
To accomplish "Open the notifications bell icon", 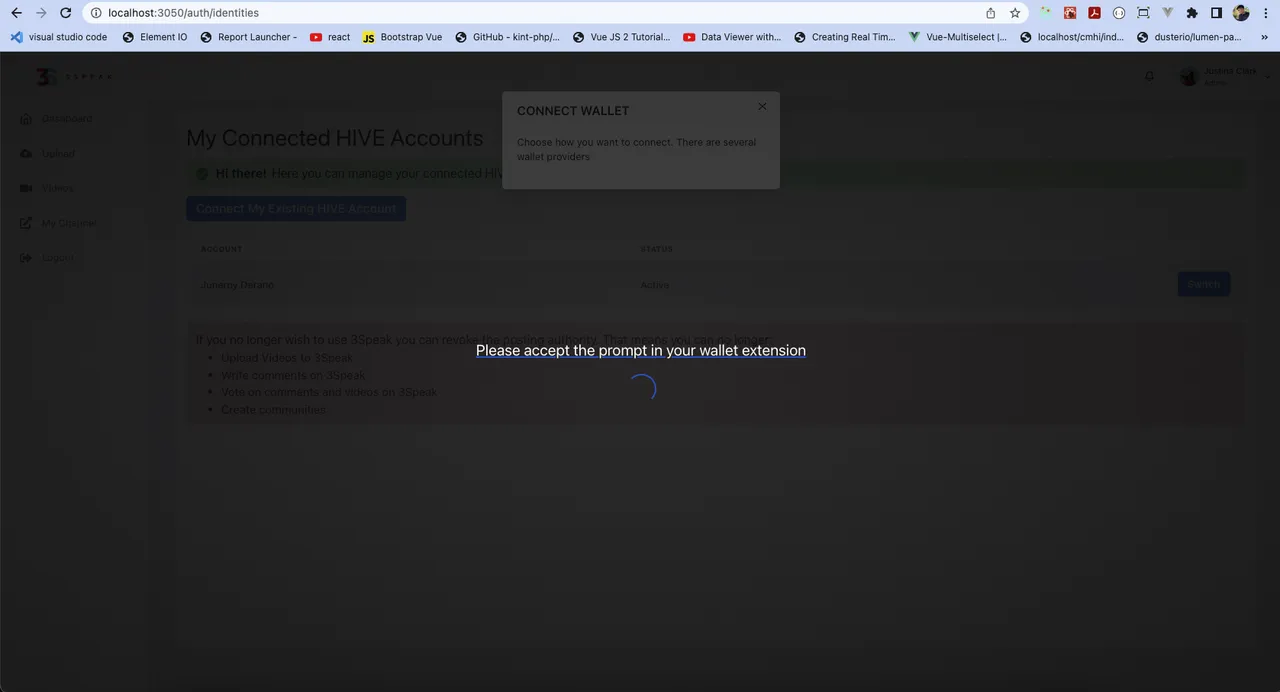I will pos(1149,76).
